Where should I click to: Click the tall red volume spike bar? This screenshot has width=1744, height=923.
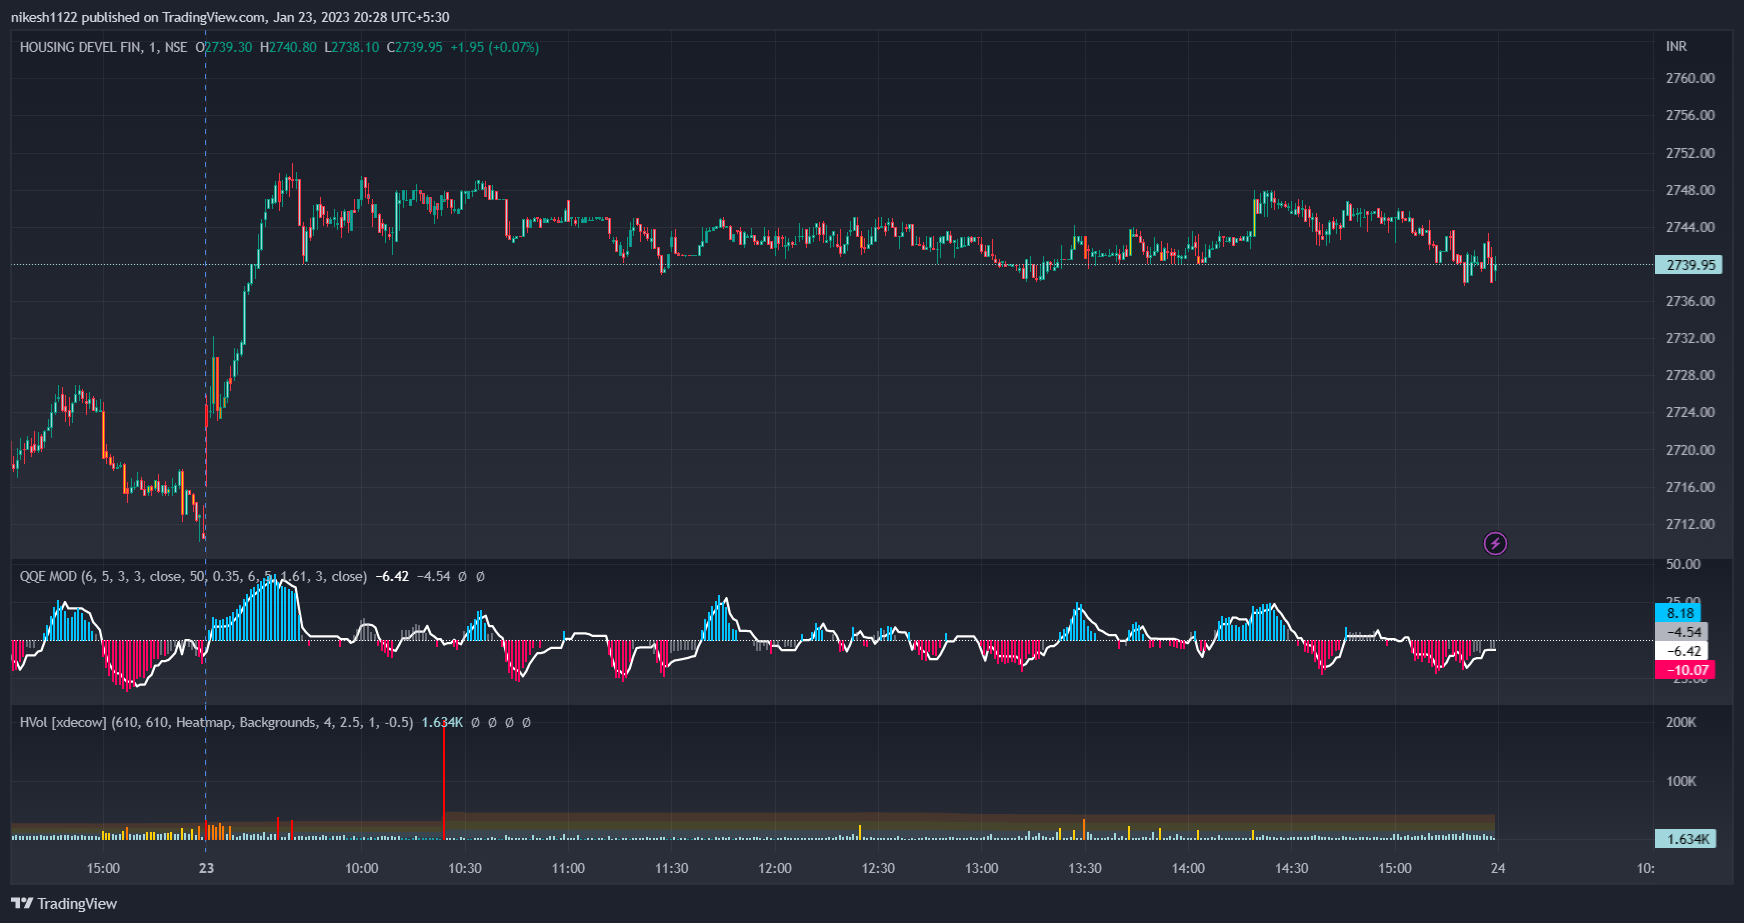(444, 779)
